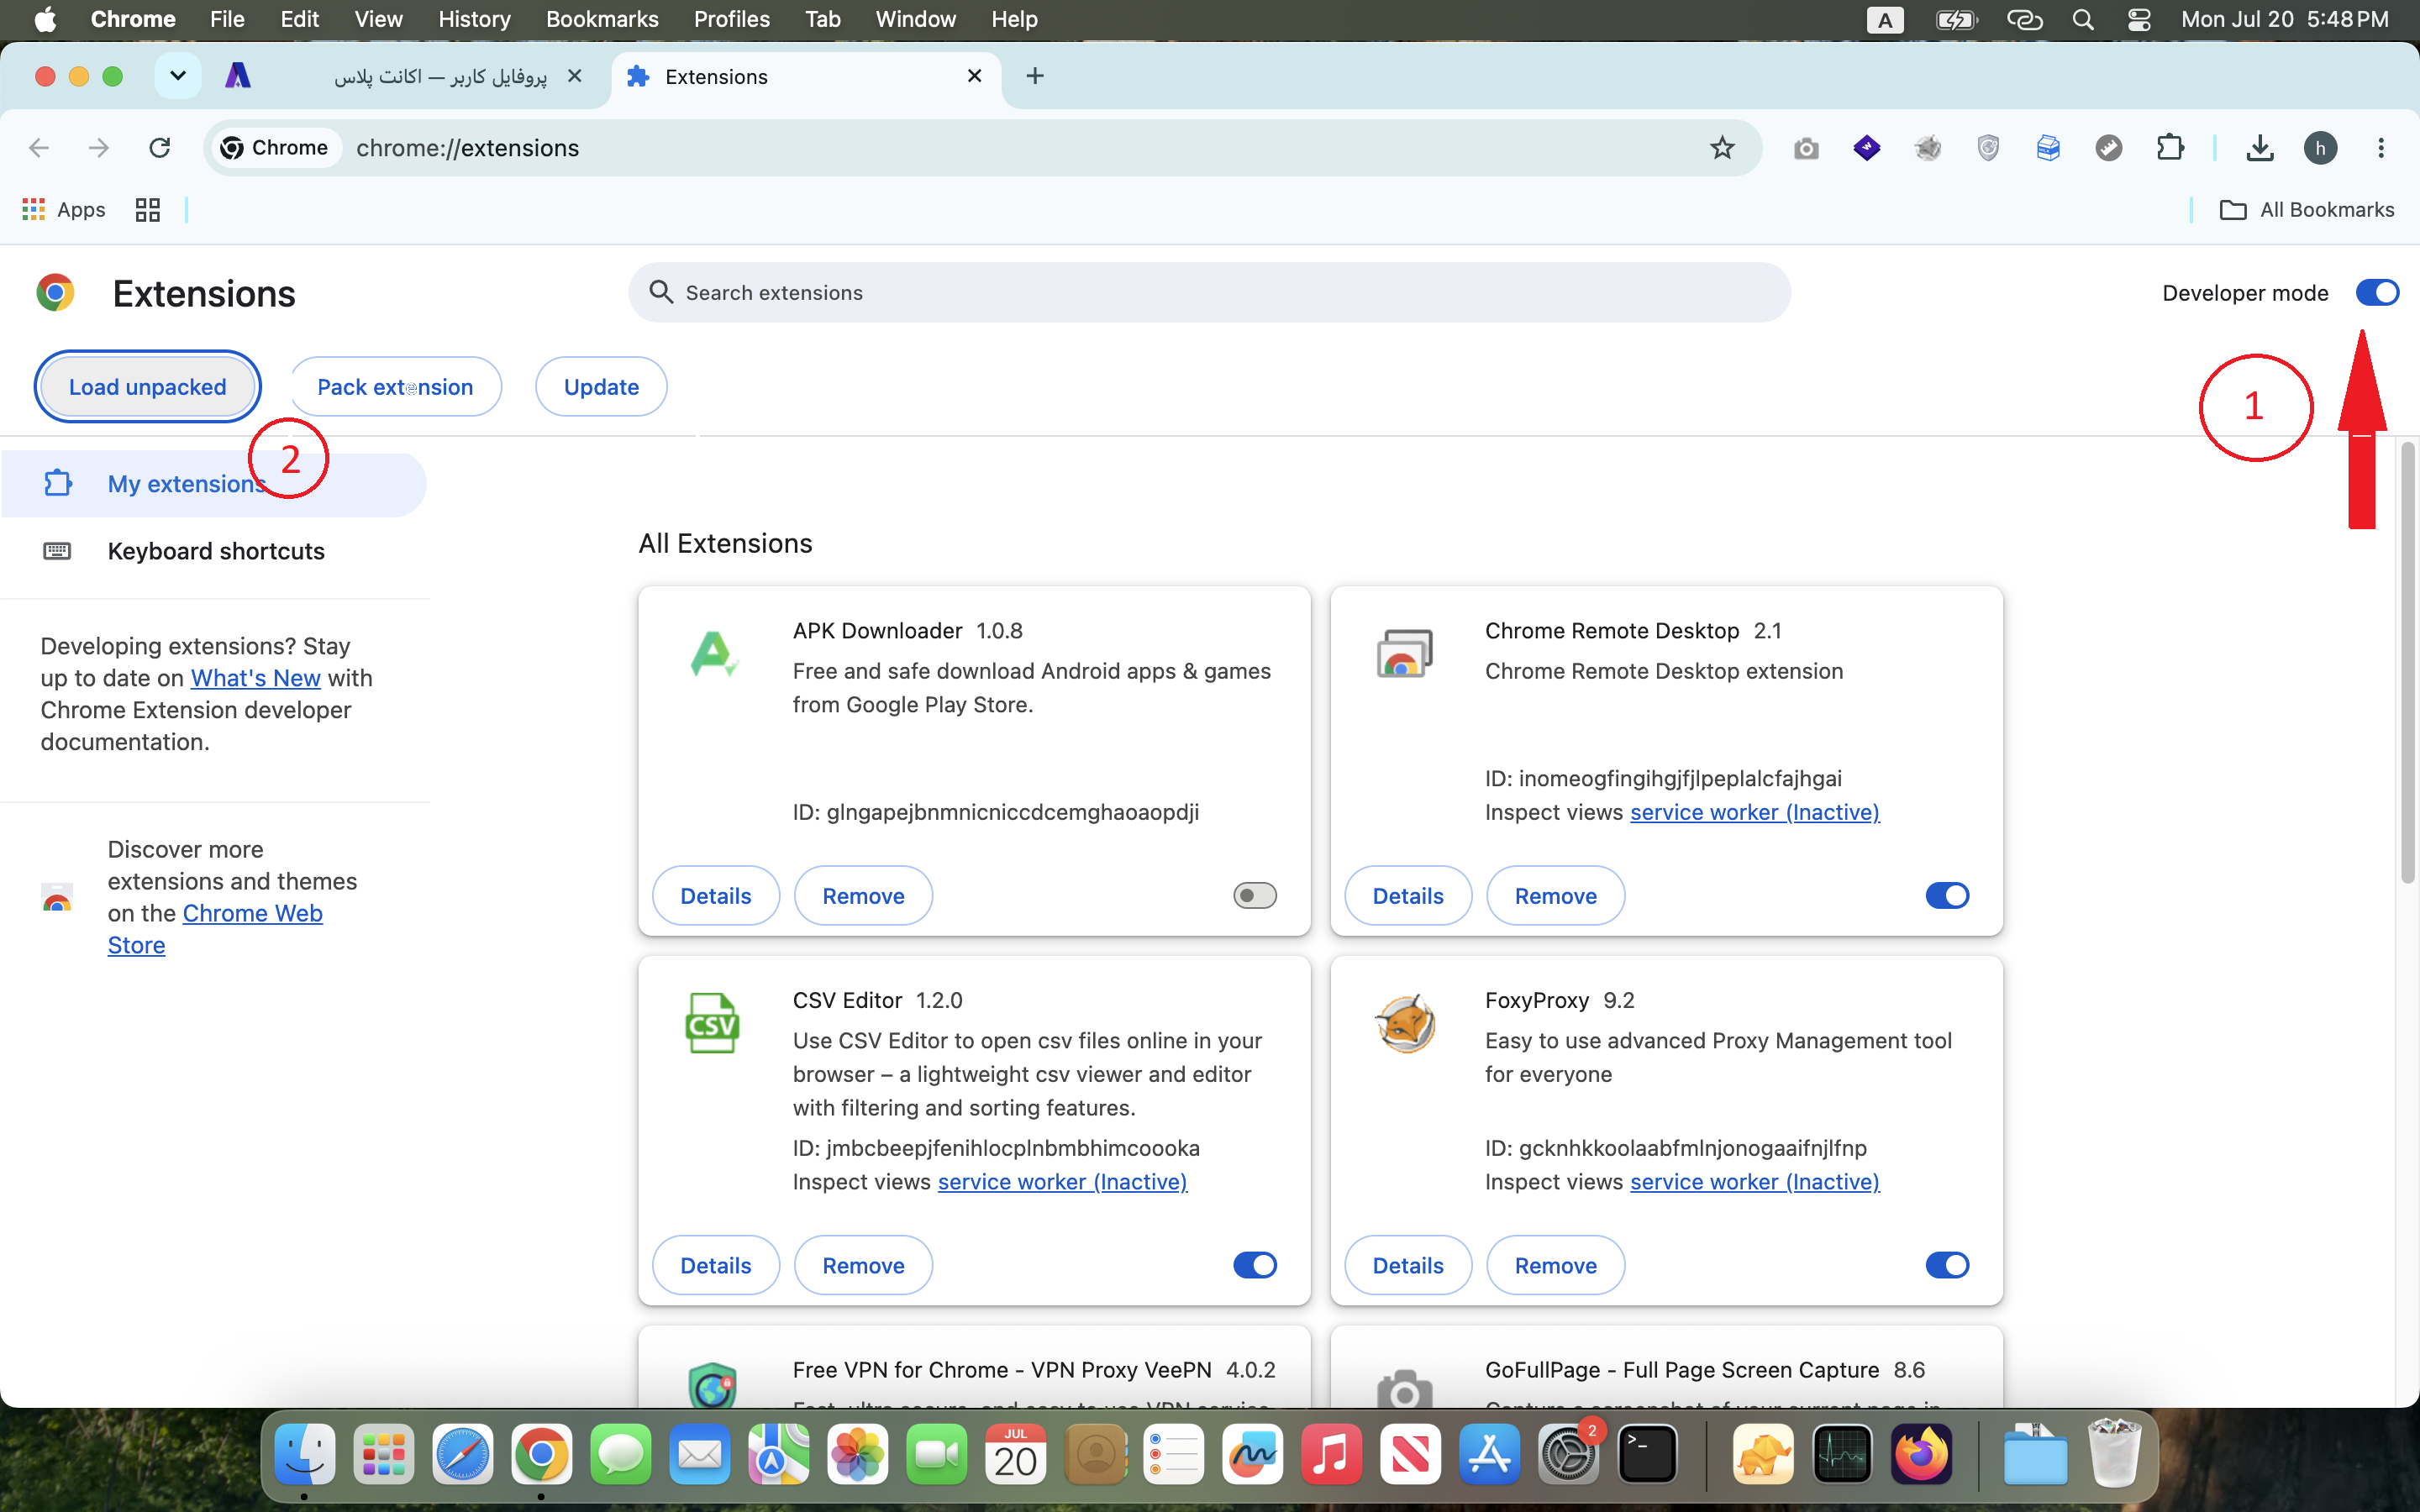This screenshot has height=1512, width=2420.
Task: Open the File menu
Action: (227, 20)
